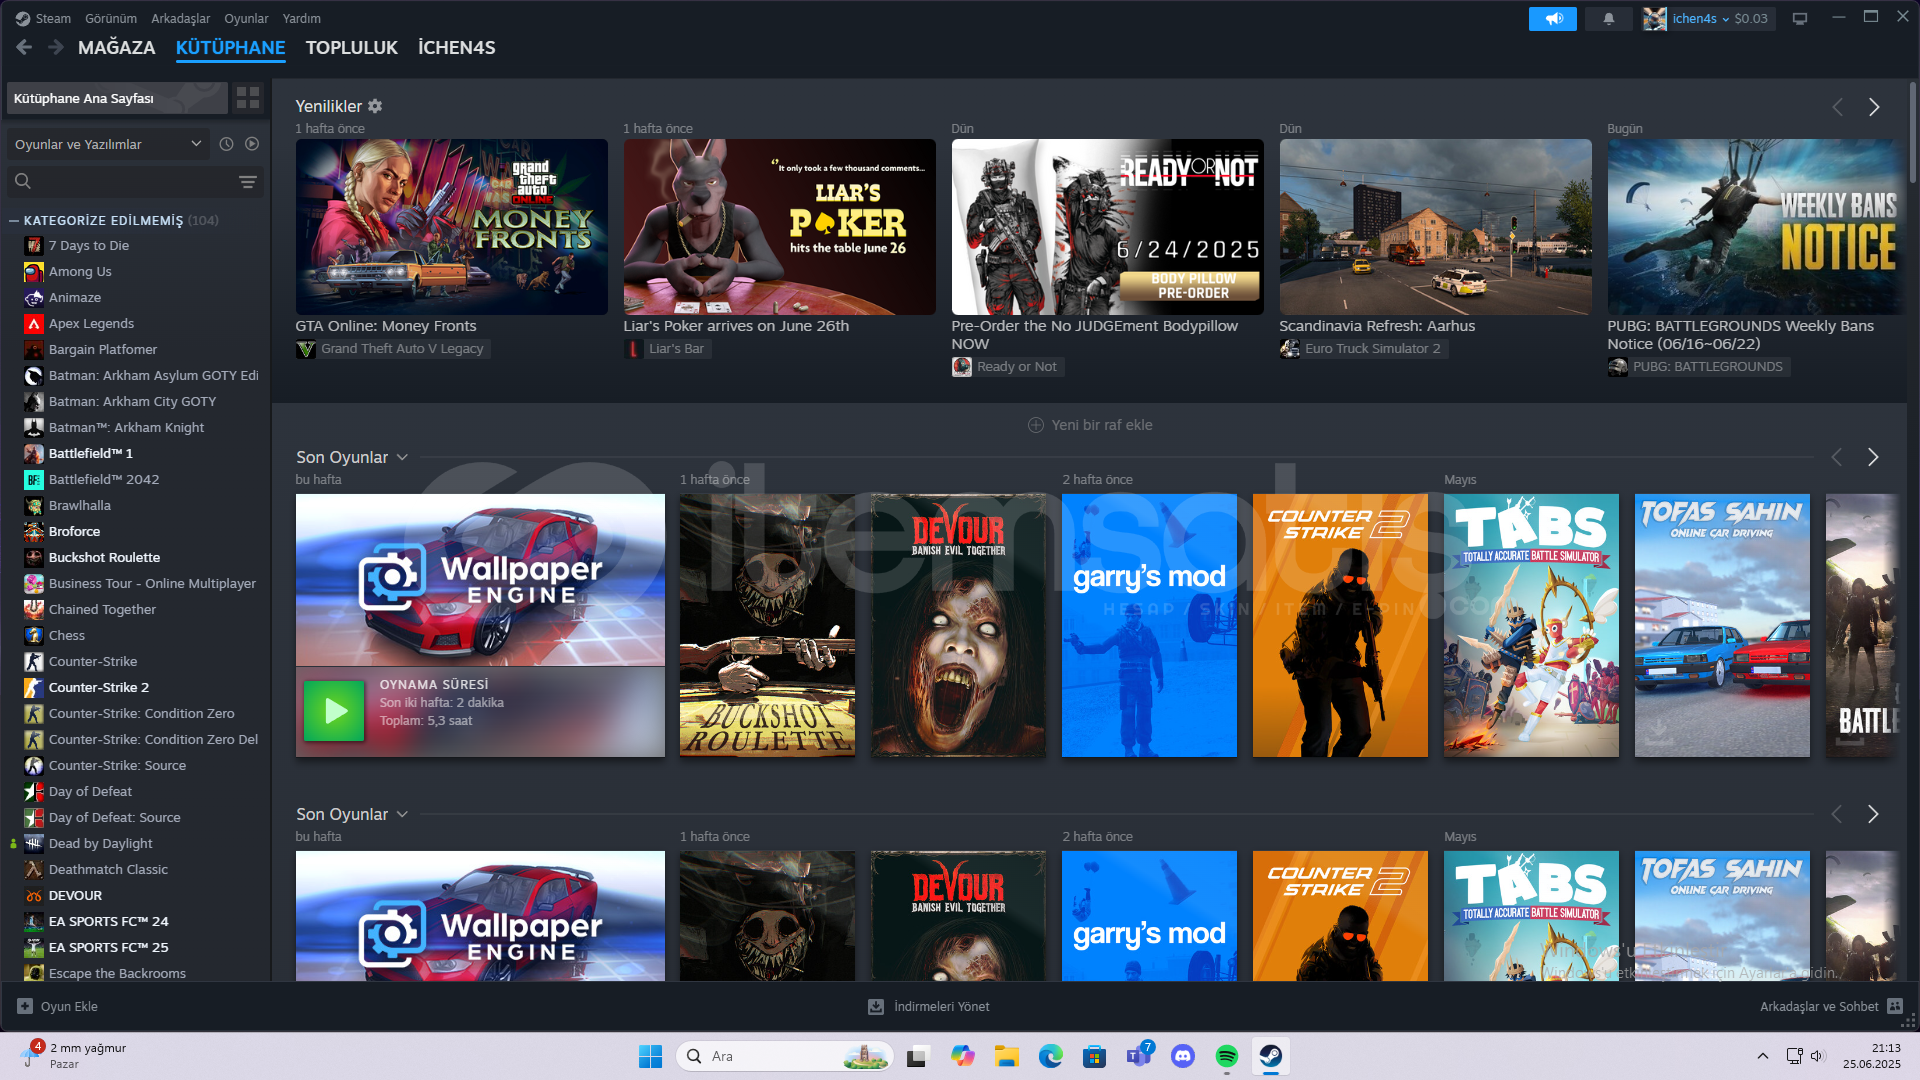Expand the second Son Oyunlar shelf dropdown
This screenshot has width=1920, height=1080.
coord(402,814)
